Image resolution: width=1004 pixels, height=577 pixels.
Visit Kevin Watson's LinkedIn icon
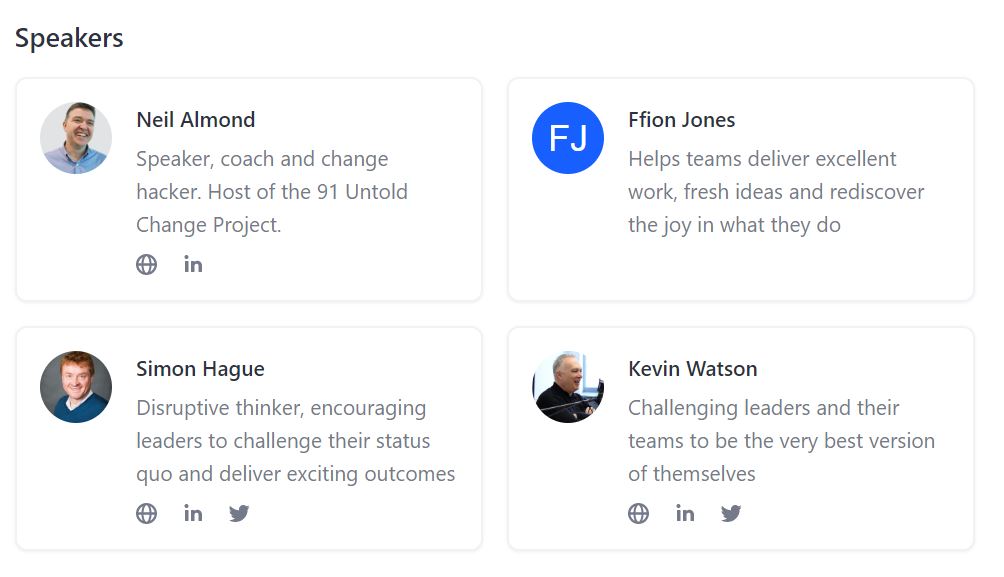[x=685, y=514]
